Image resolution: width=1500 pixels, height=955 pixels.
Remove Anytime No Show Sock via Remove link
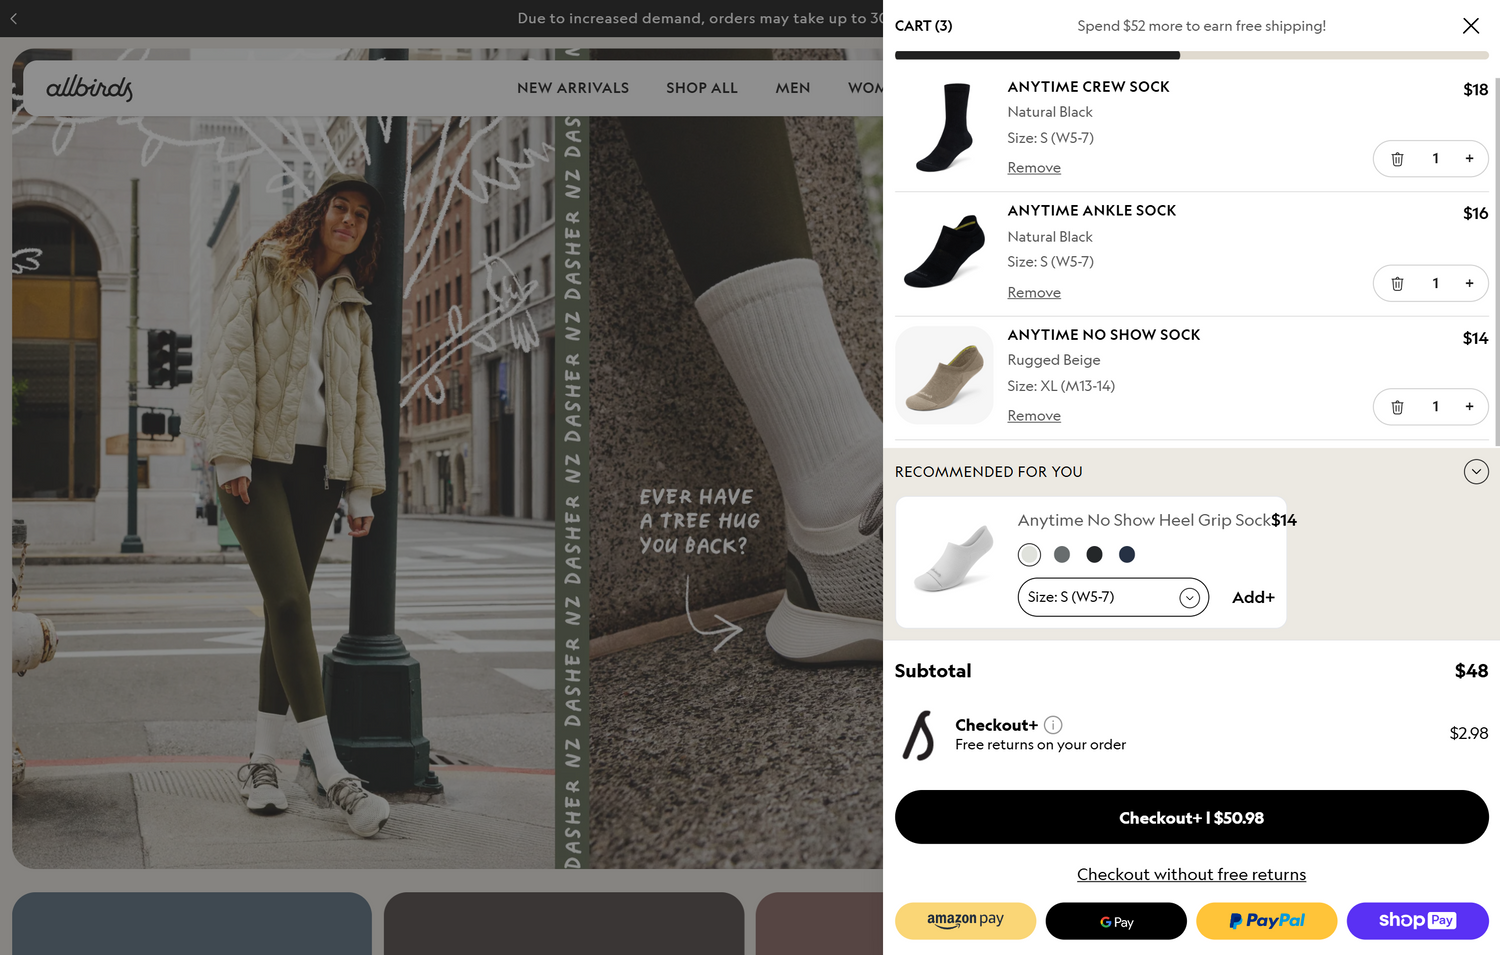pyautogui.click(x=1034, y=416)
